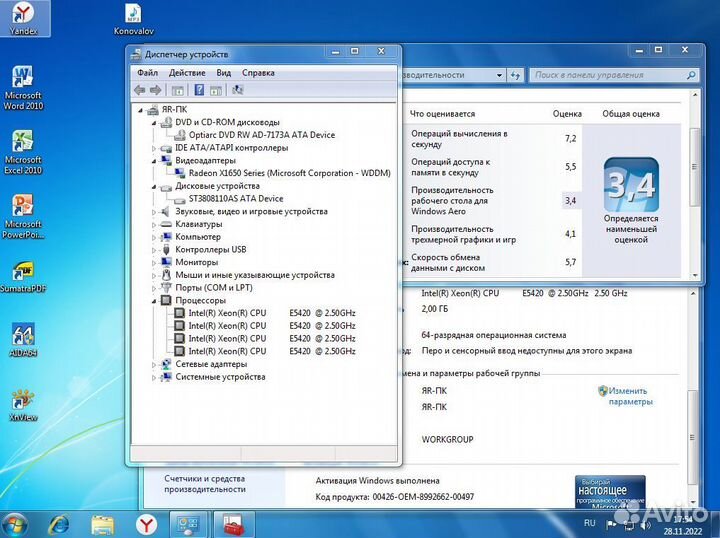Screen dimensions: 720x538
Task: Collapse the DVD и CD-ROM дисководы node
Action: click(154, 123)
